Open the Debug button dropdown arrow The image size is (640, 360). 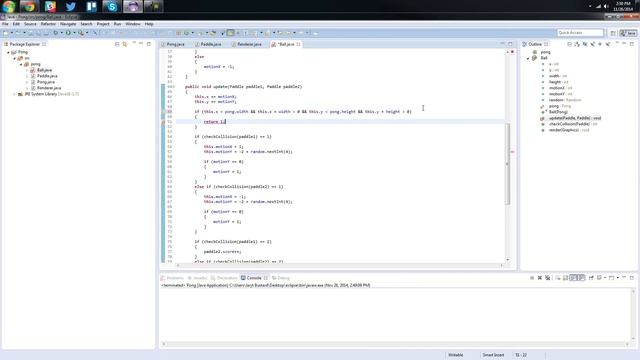pyautogui.click(x=61, y=33)
